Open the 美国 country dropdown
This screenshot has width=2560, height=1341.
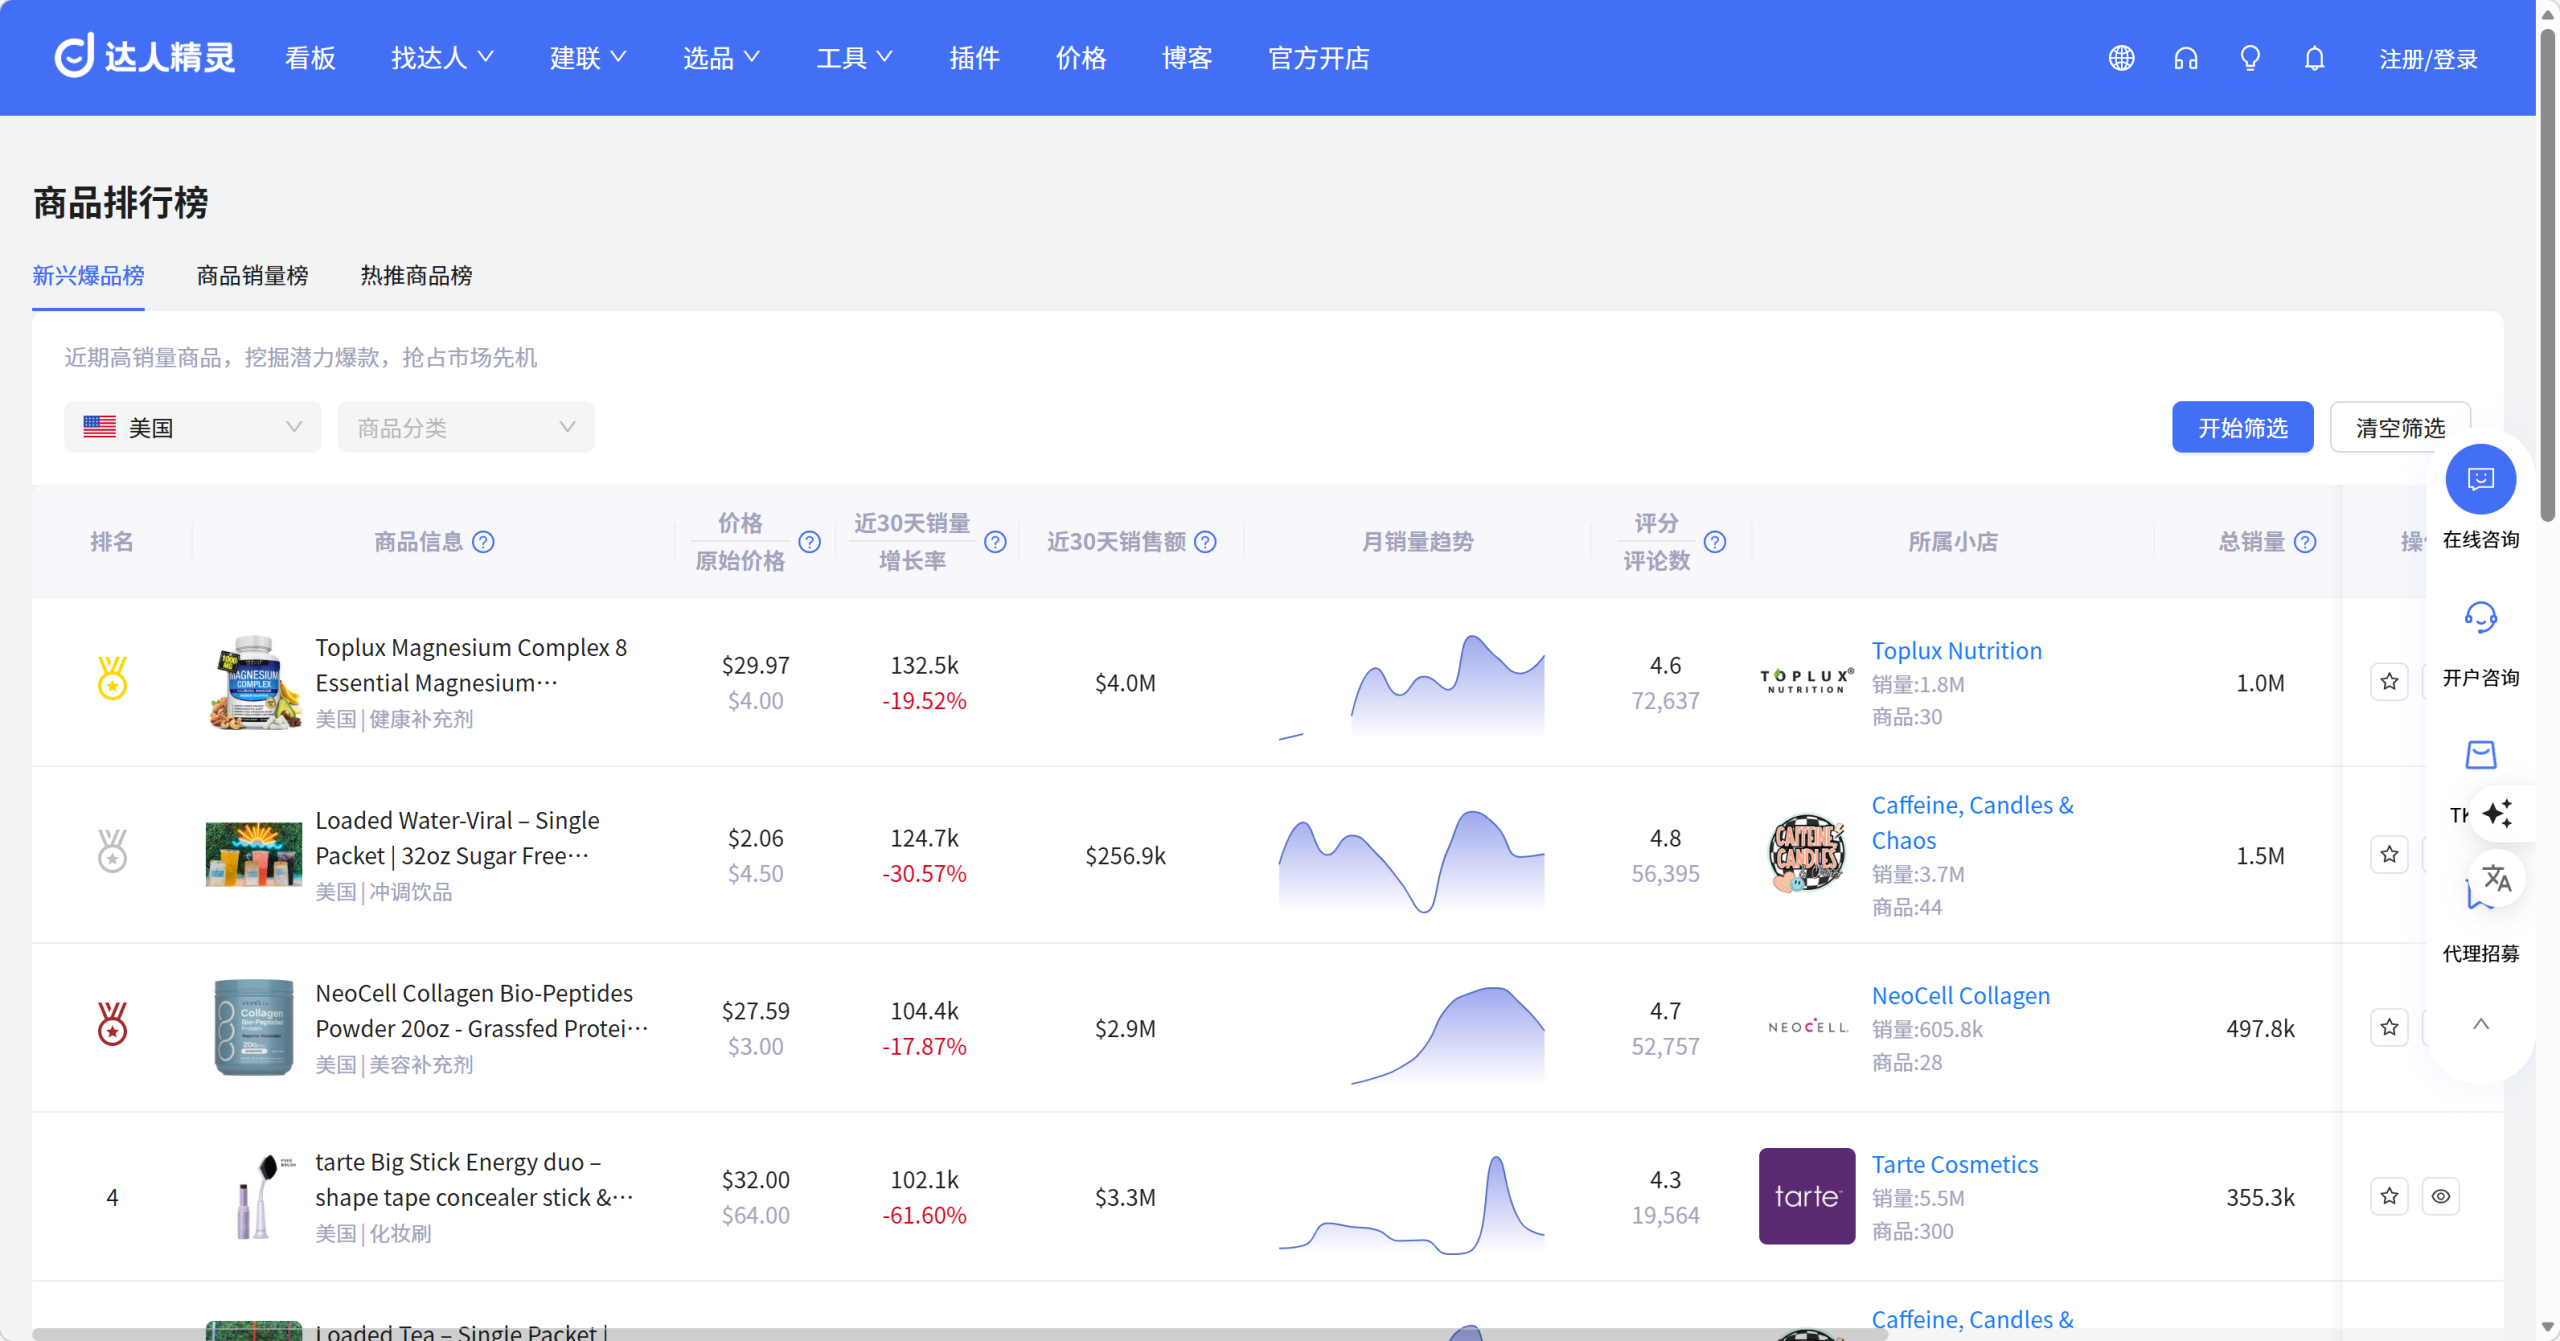(192, 428)
